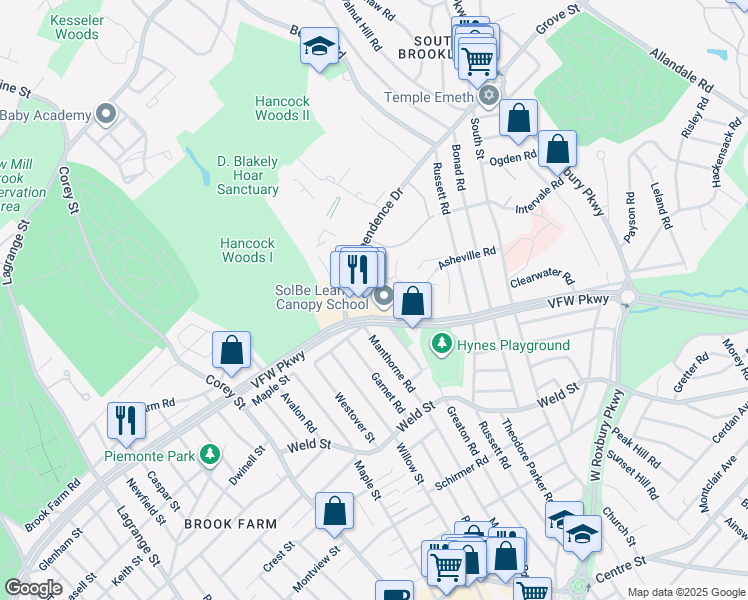Select the Kesseler Woods label
This screenshot has width=748, height=600.
pos(77,28)
